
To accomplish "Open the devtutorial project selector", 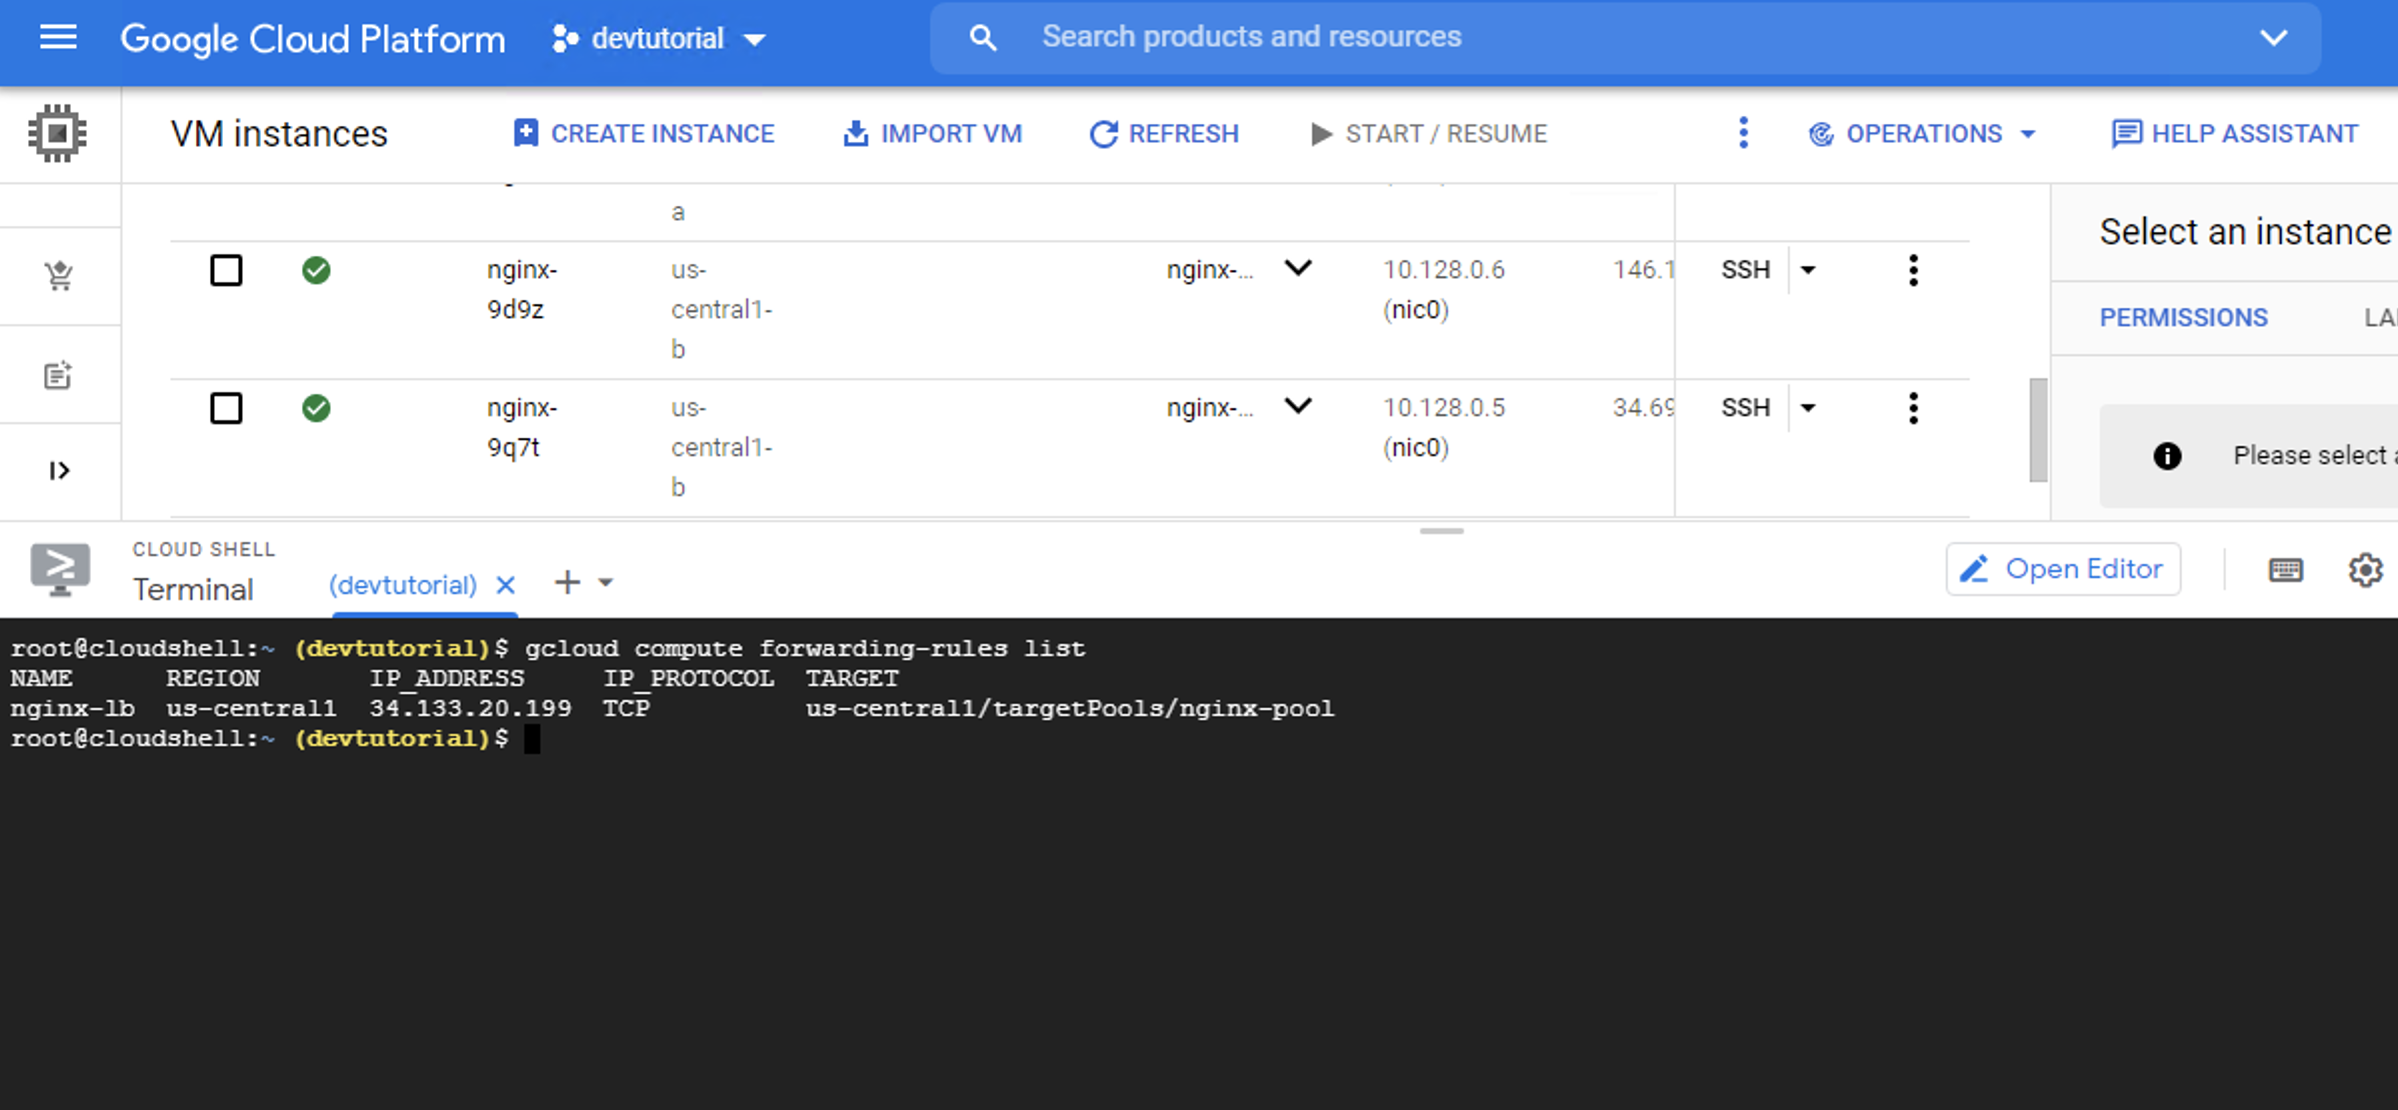I will 659,39.
